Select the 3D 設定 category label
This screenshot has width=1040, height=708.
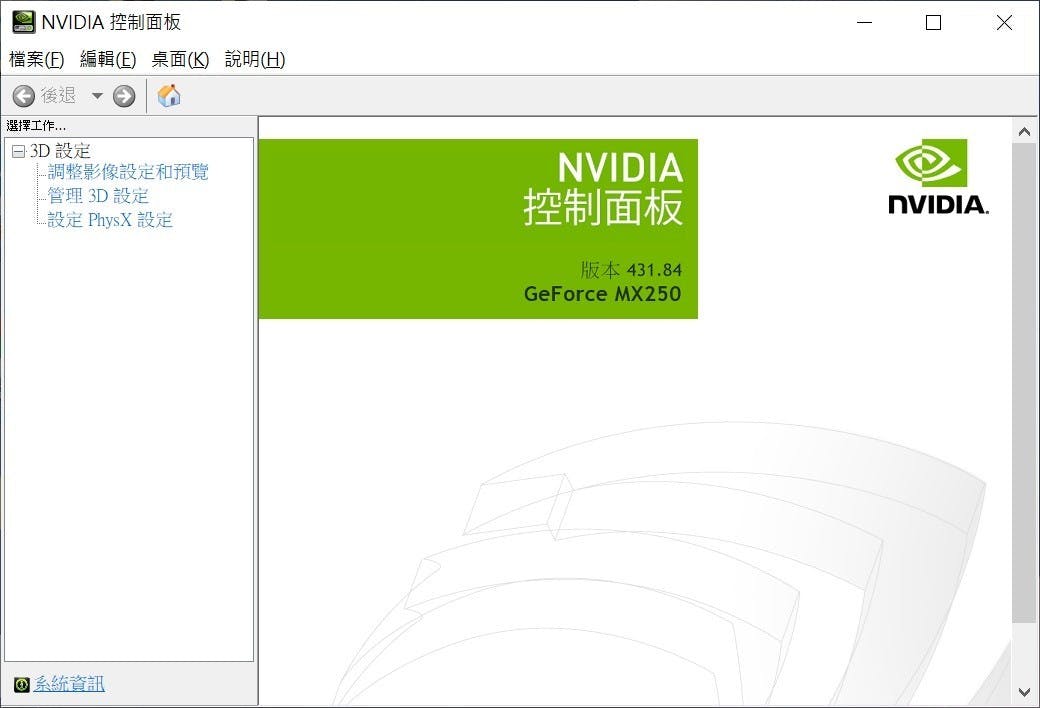click(60, 151)
